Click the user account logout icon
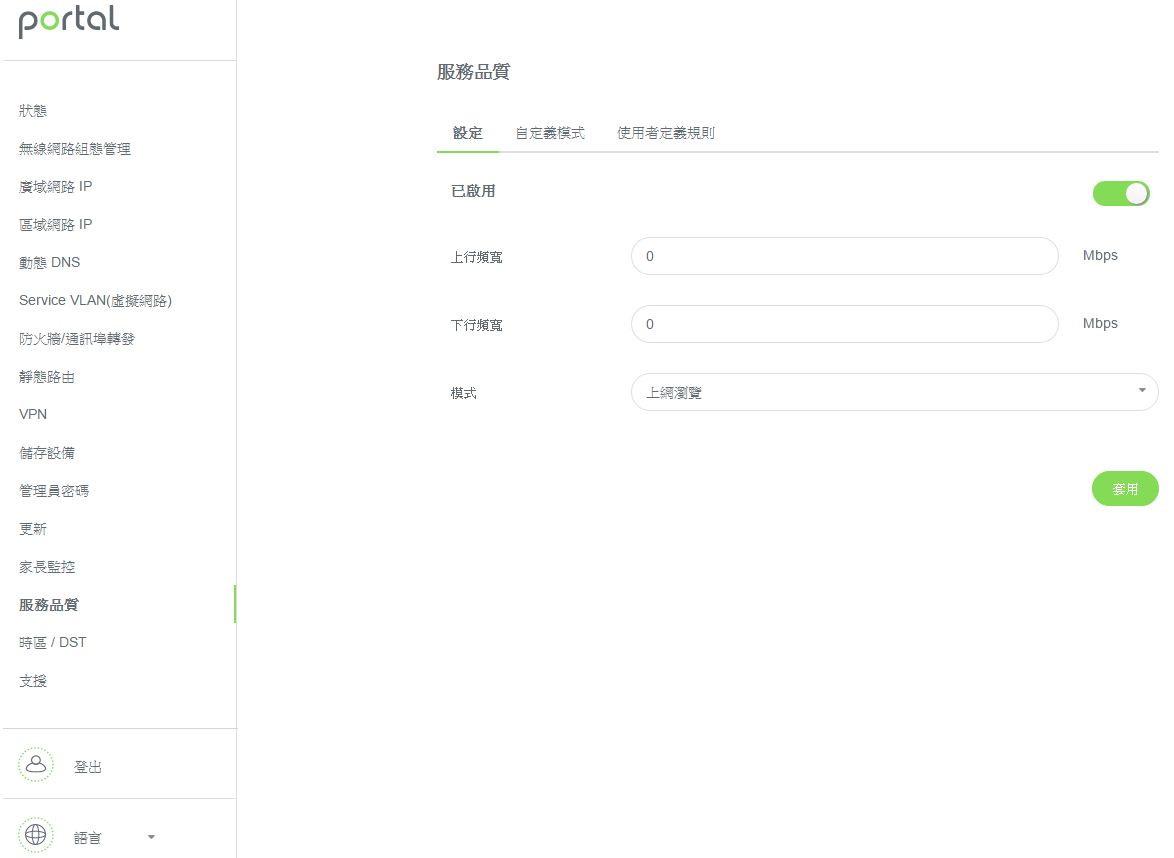1174x858 pixels. tap(36, 764)
